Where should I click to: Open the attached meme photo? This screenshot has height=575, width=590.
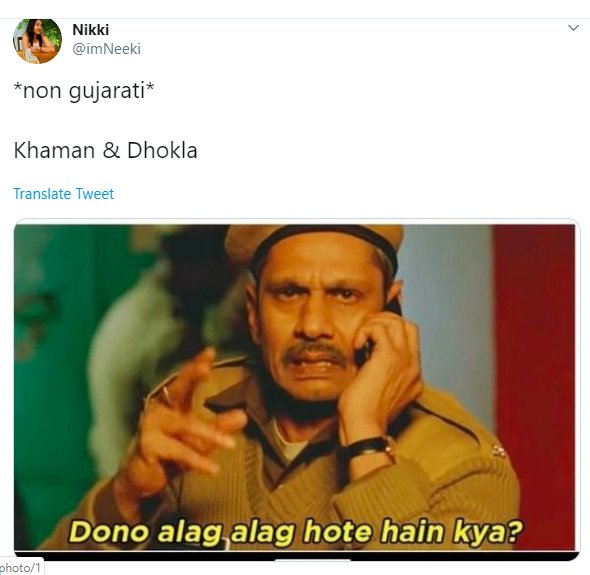(295, 388)
